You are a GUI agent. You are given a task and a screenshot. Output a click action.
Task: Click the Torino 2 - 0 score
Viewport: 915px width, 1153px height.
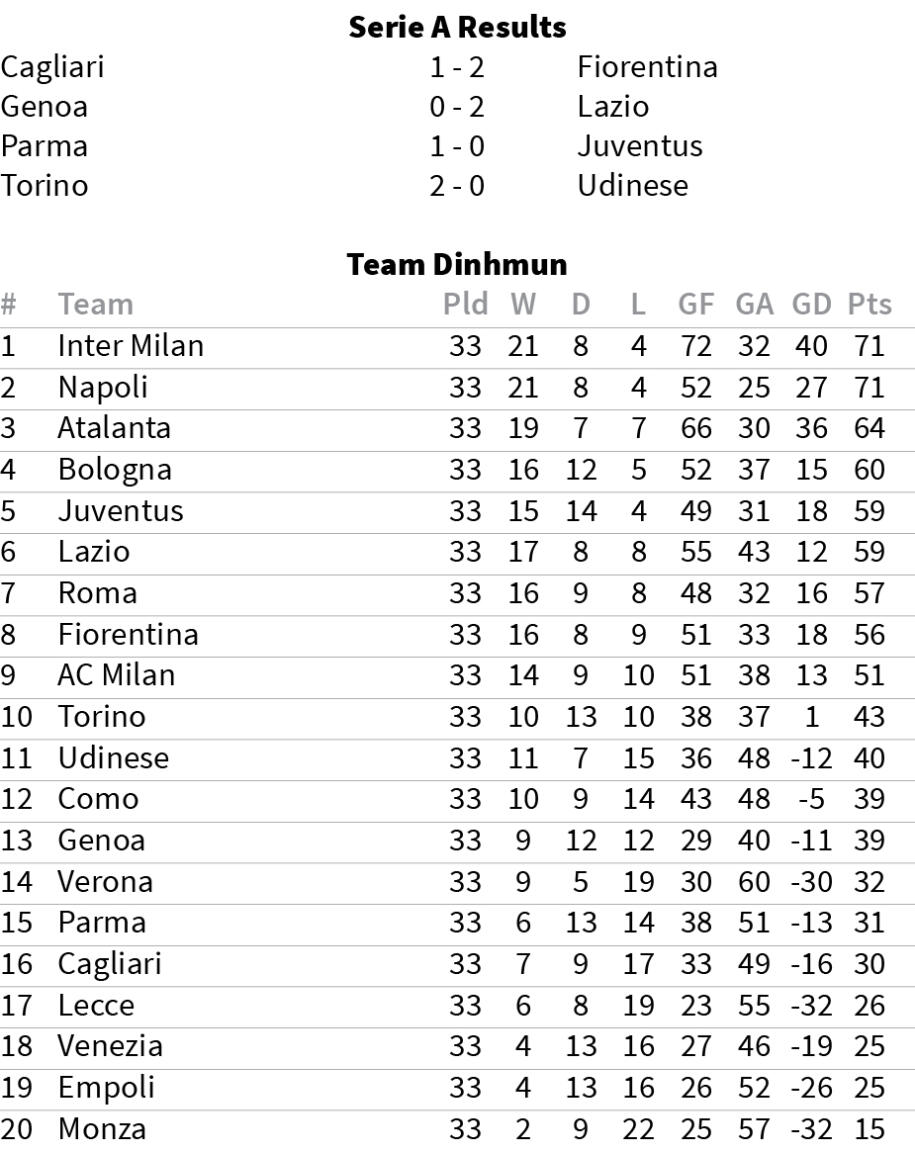pos(457,186)
